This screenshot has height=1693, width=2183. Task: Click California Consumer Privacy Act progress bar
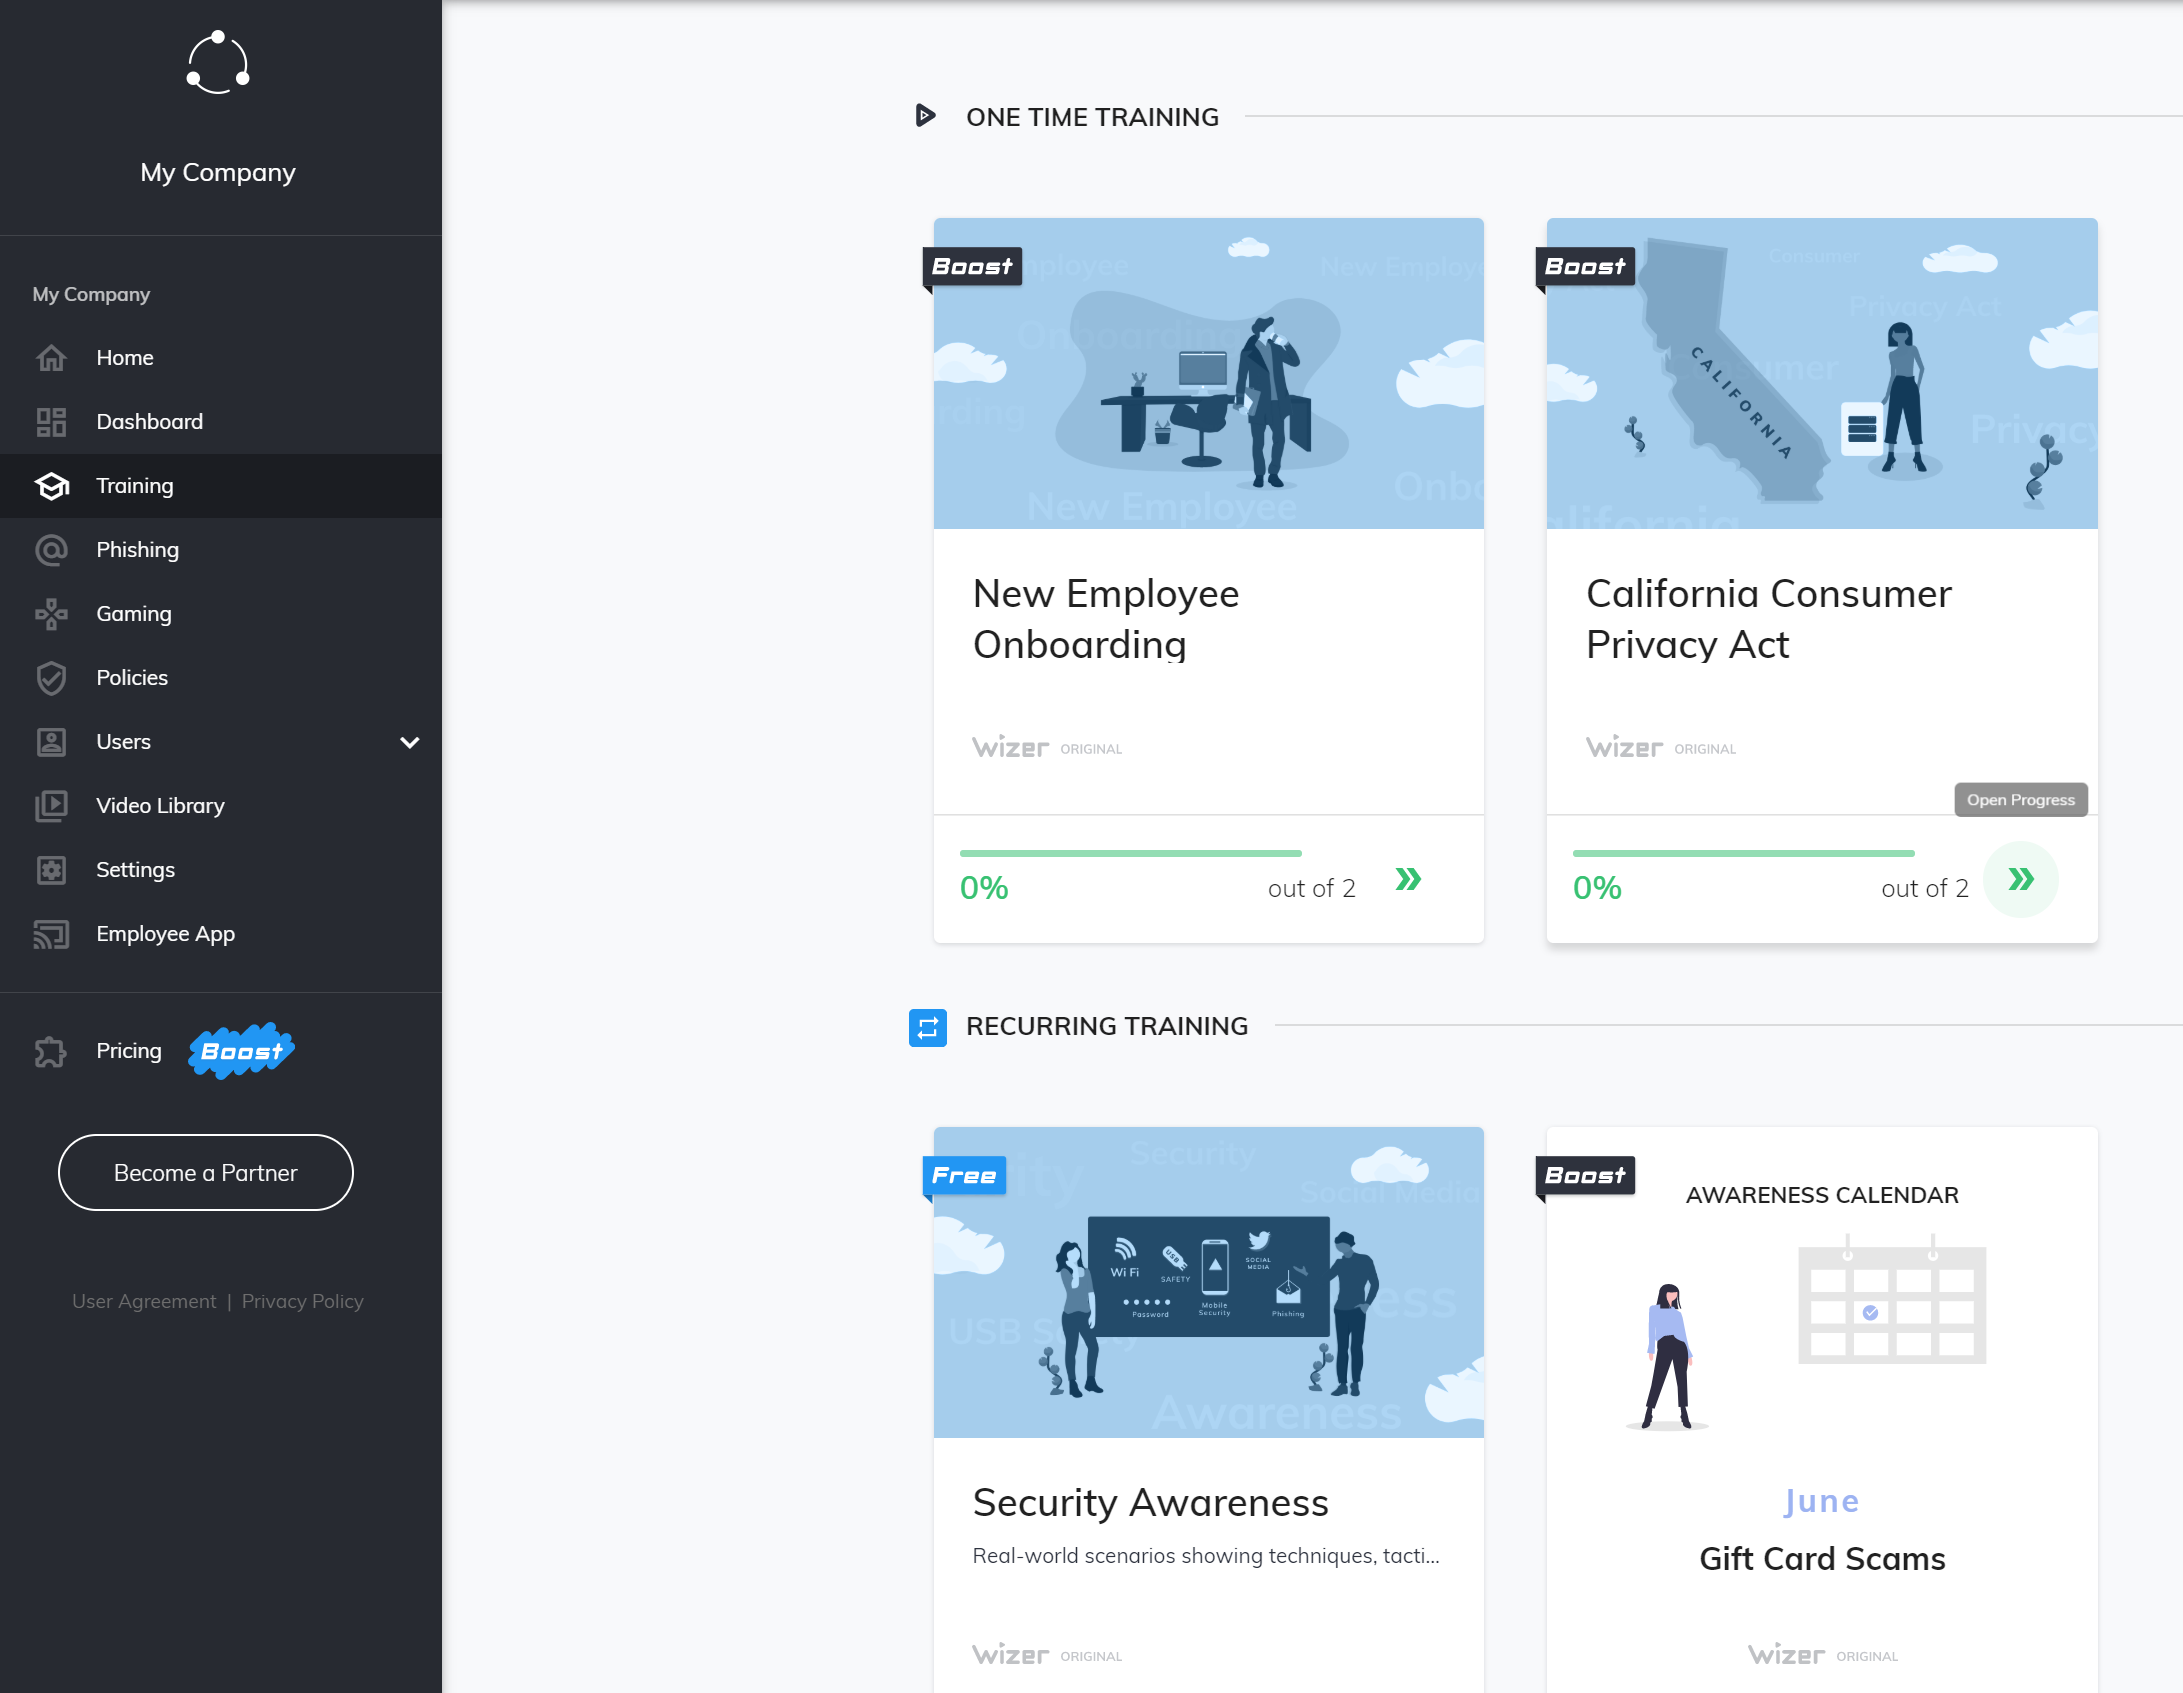(x=1744, y=853)
